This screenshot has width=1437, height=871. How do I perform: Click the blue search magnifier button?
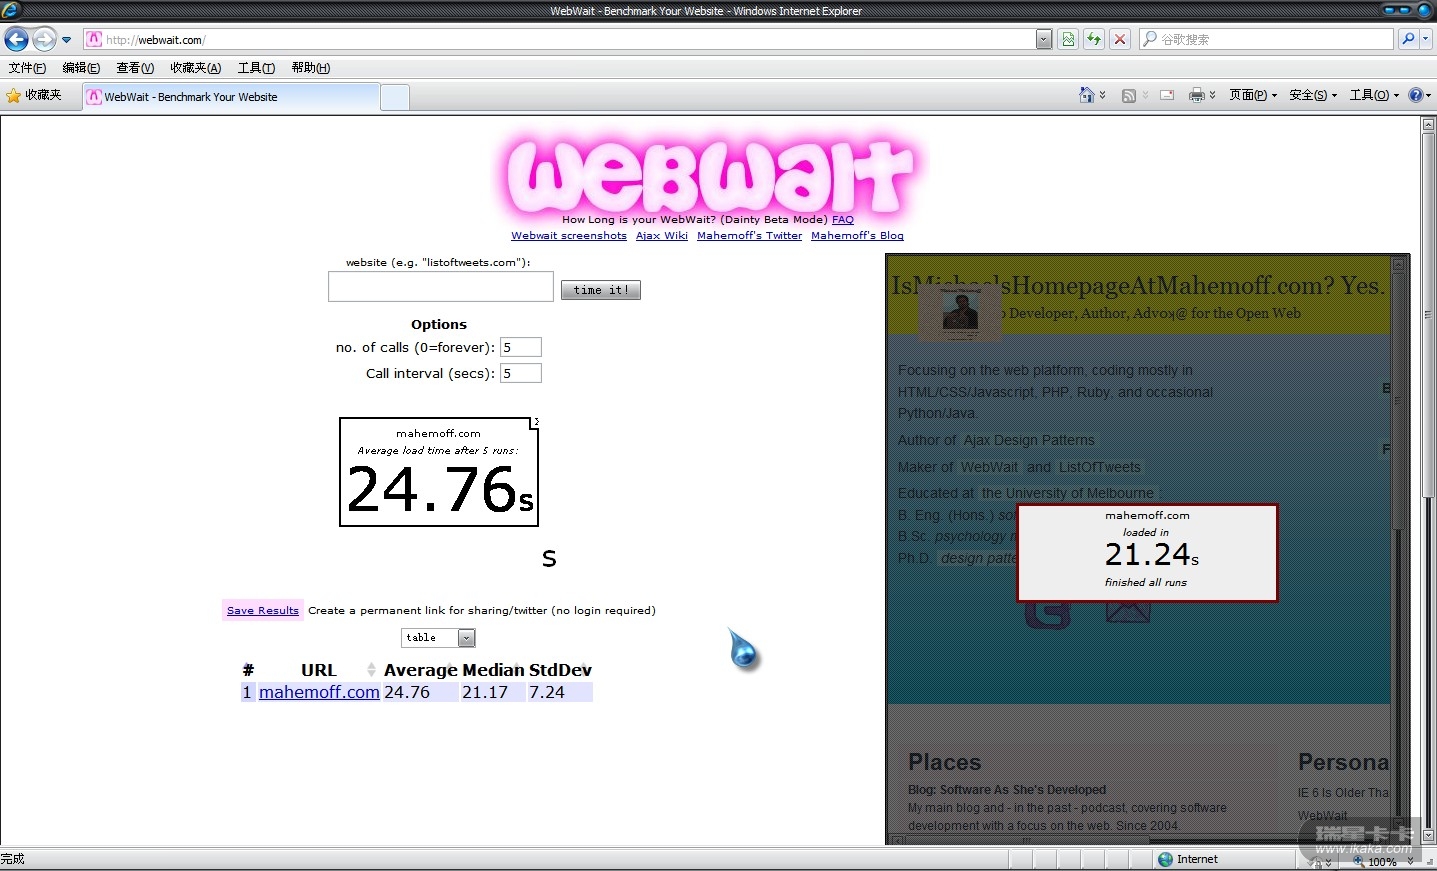coord(1408,39)
